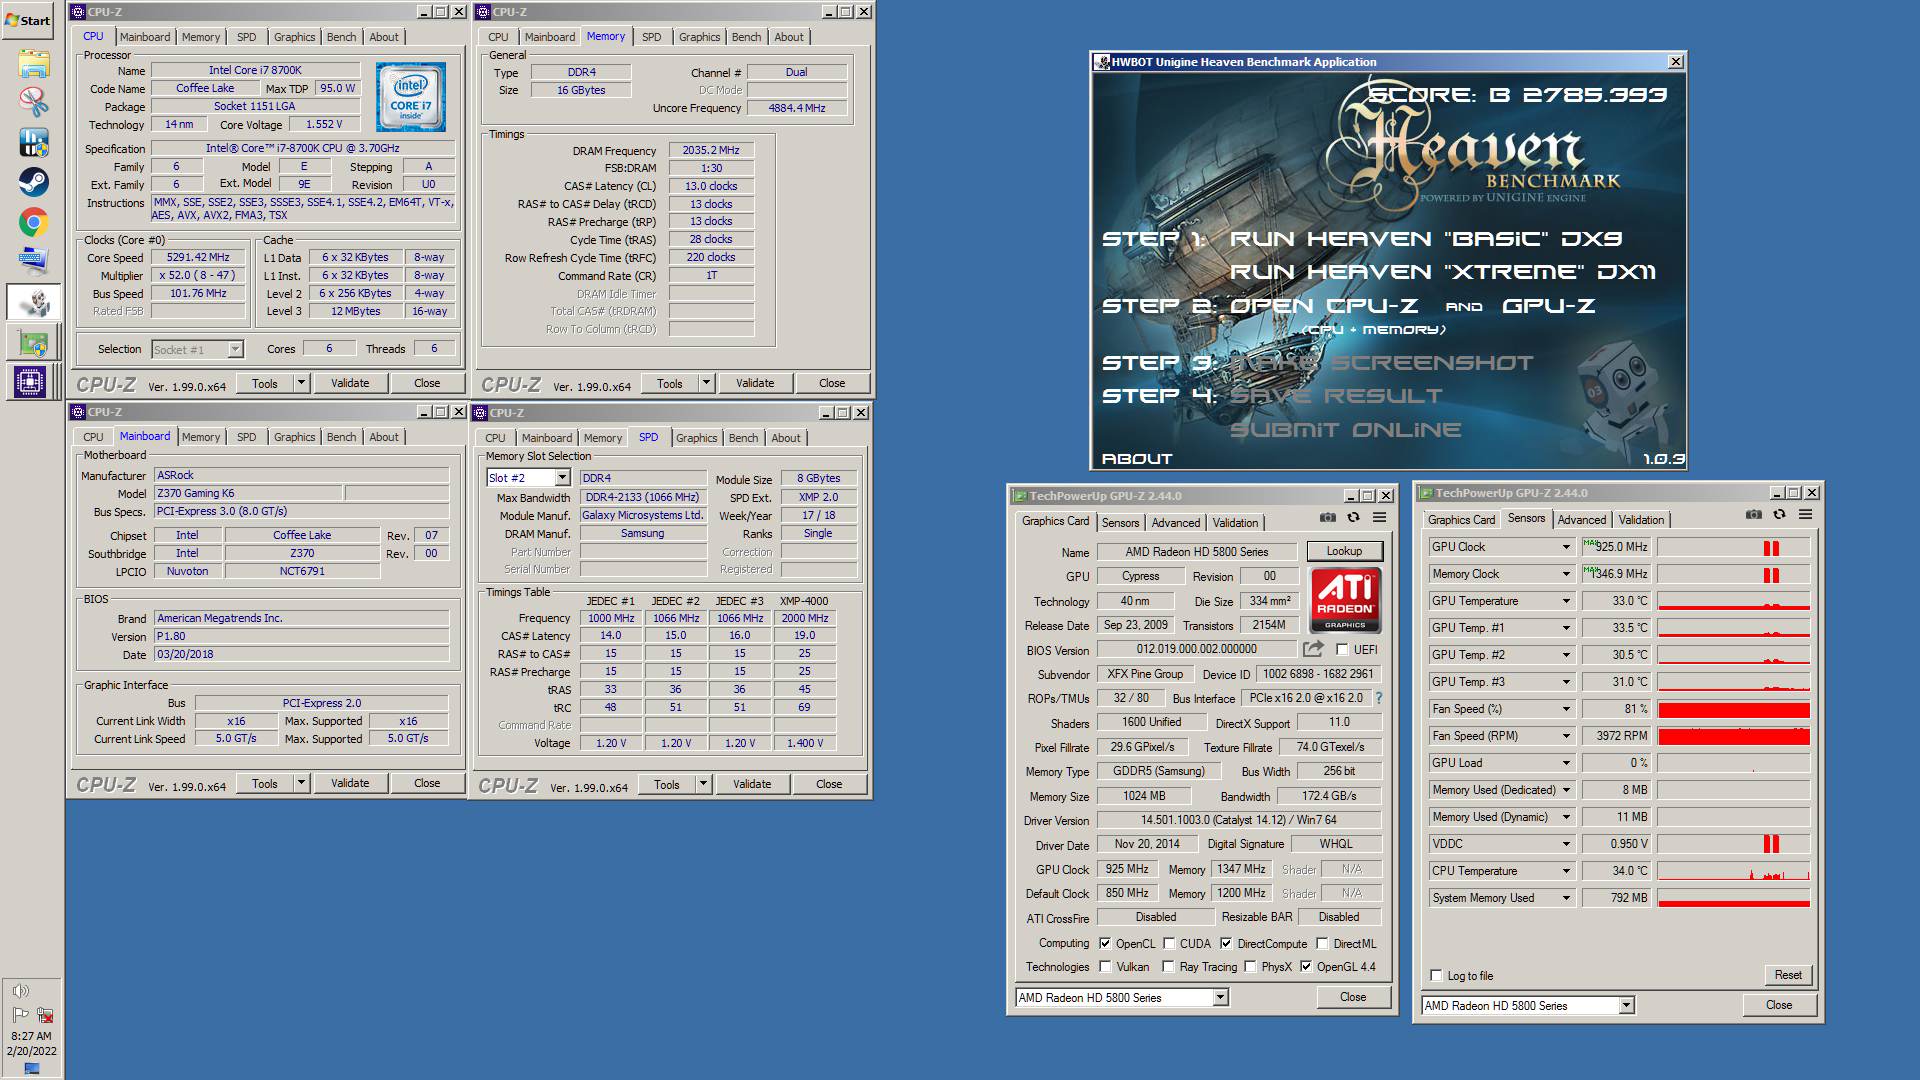This screenshot has width=1920, height=1080.
Task: Toggle the OpenGL 4.4 checkbox
Action: point(1305,967)
